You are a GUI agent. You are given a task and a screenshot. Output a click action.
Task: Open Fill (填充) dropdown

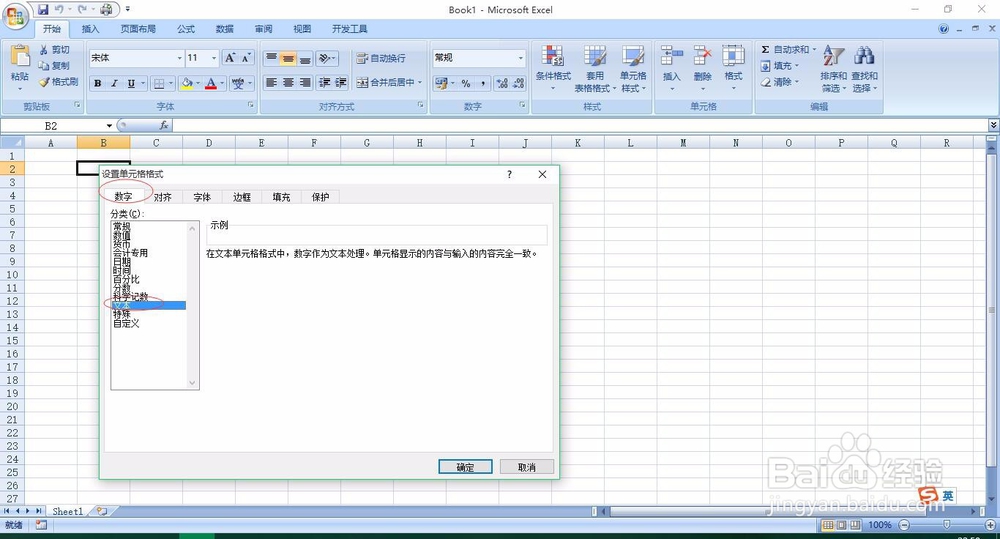tap(779, 66)
